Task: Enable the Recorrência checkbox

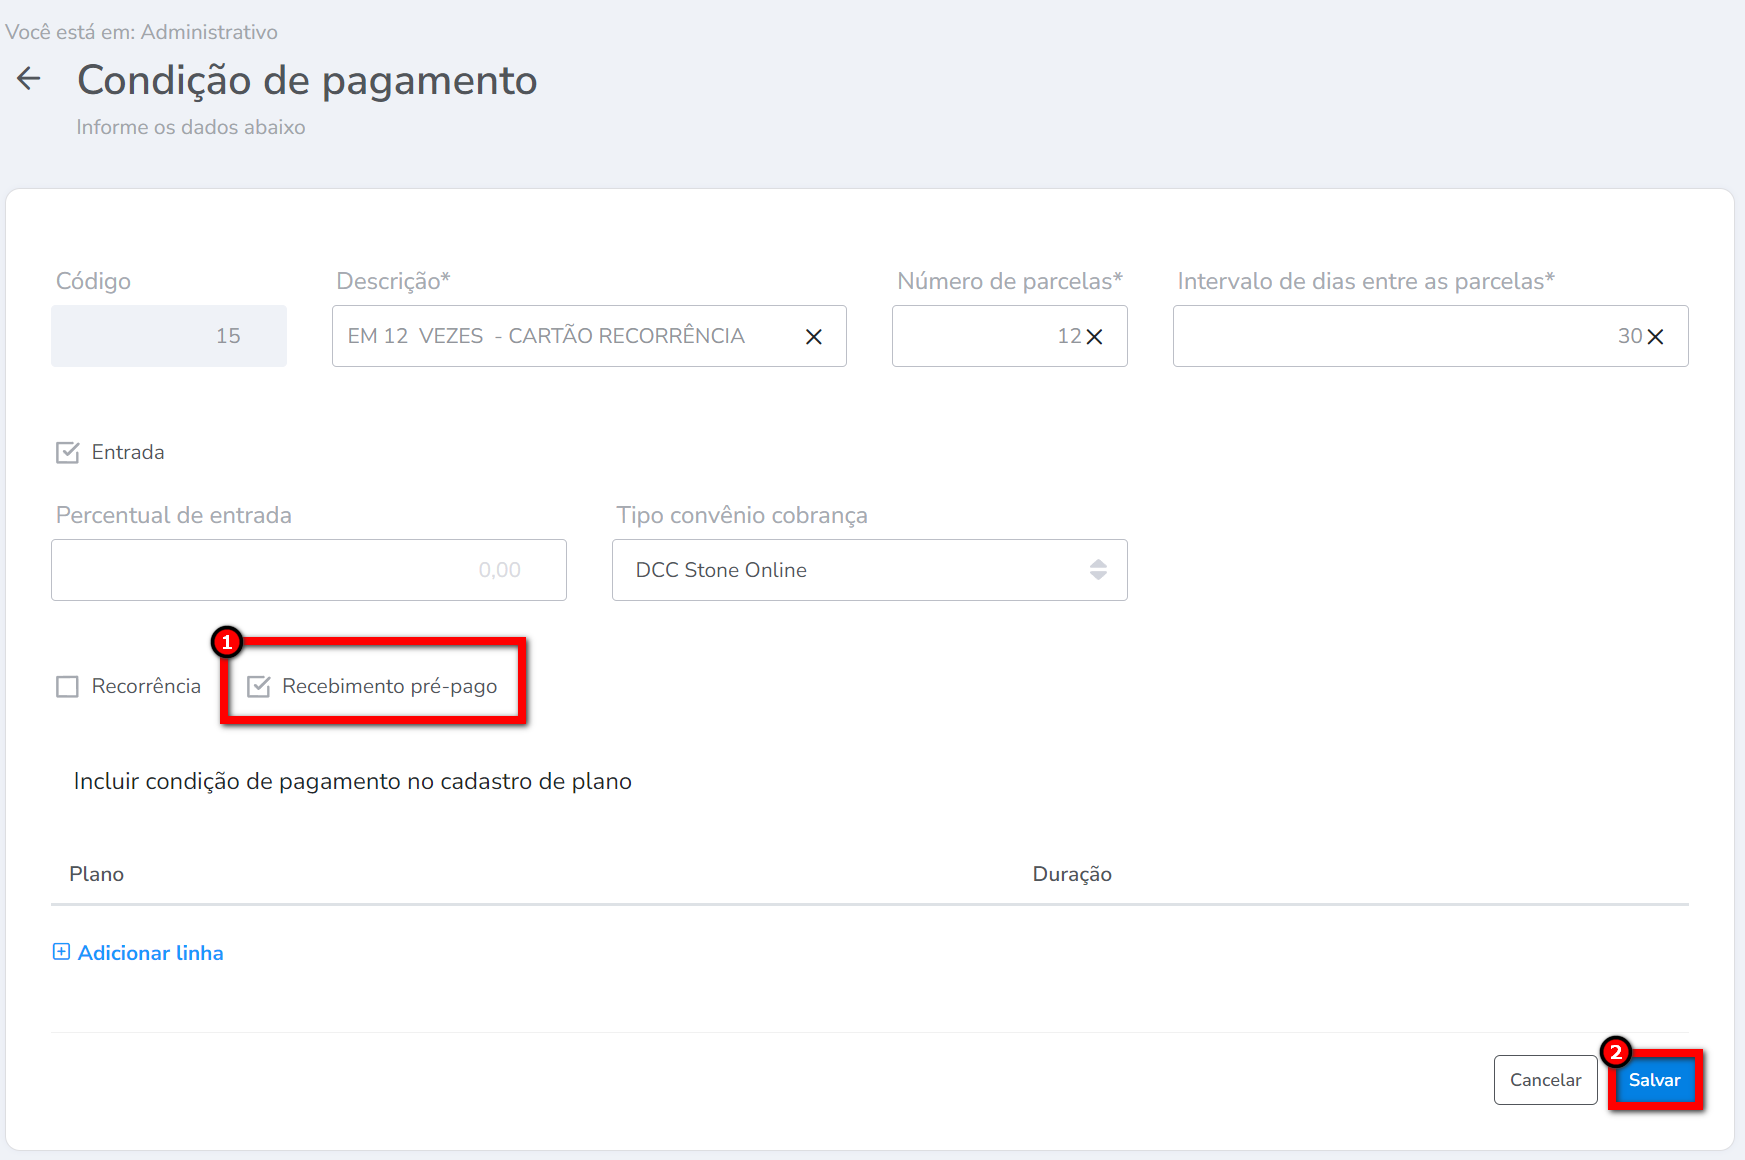Action: [x=68, y=687]
